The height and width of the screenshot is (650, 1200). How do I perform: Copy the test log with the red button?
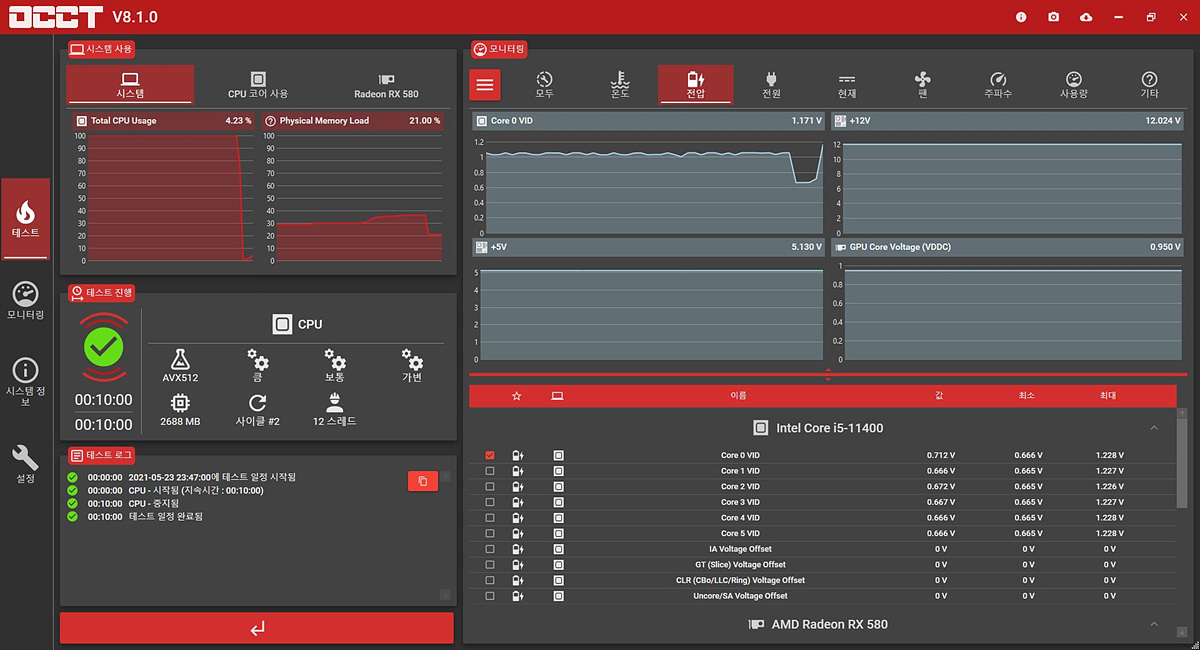click(x=423, y=481)
